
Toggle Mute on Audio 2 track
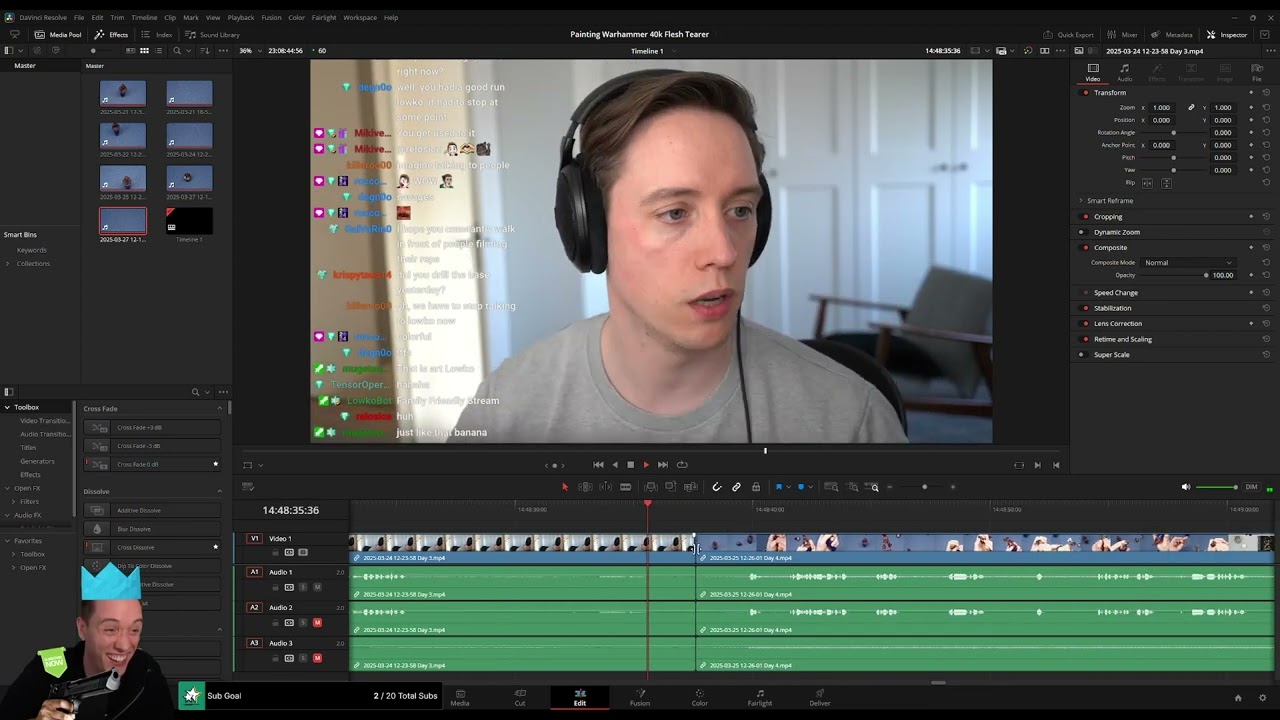[x=317, y=623]
